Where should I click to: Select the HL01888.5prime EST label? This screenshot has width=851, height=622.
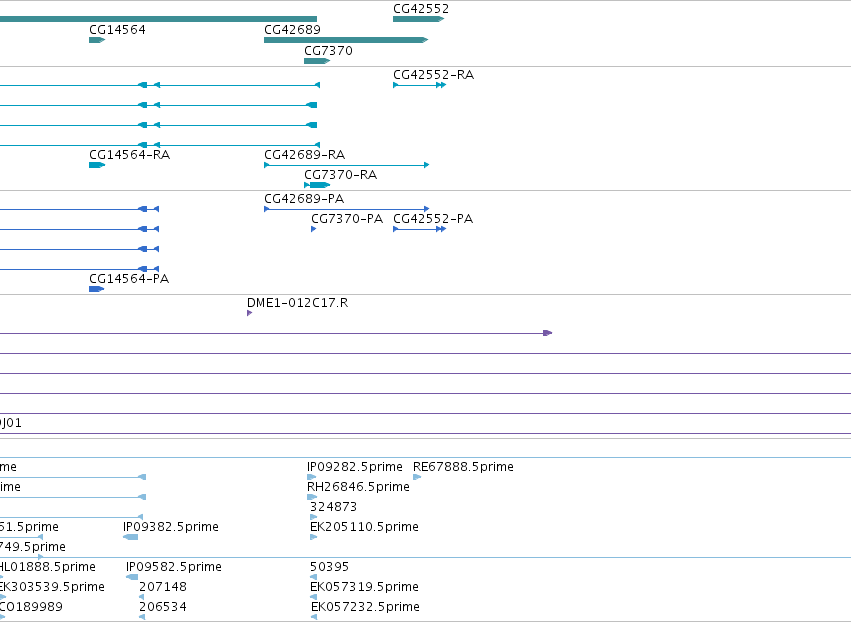[x=48, y=567]
